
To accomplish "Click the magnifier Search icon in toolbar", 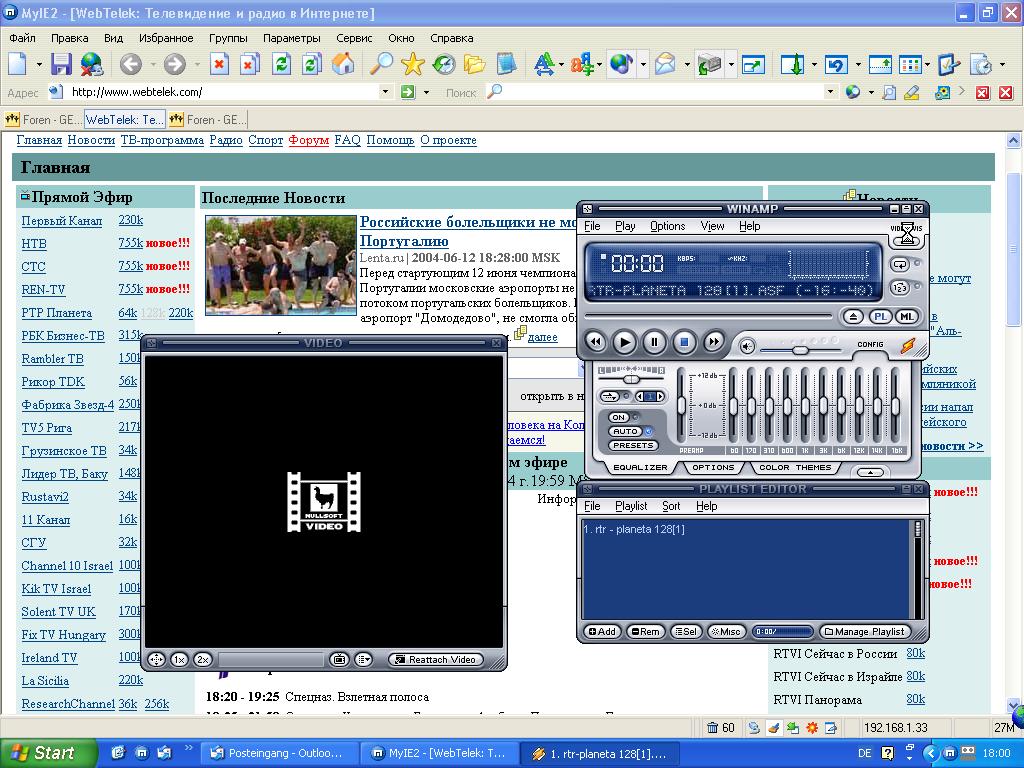I will (x=381, y=64).
